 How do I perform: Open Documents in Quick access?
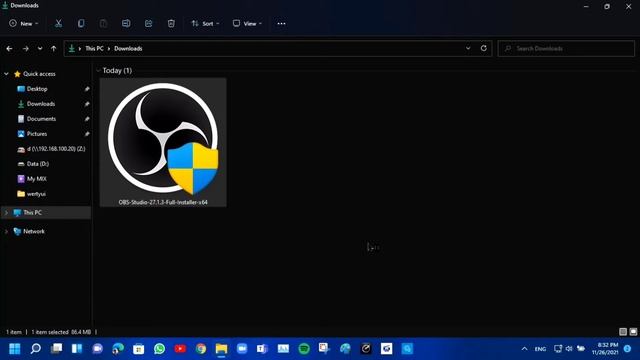(x=41, y=119)
